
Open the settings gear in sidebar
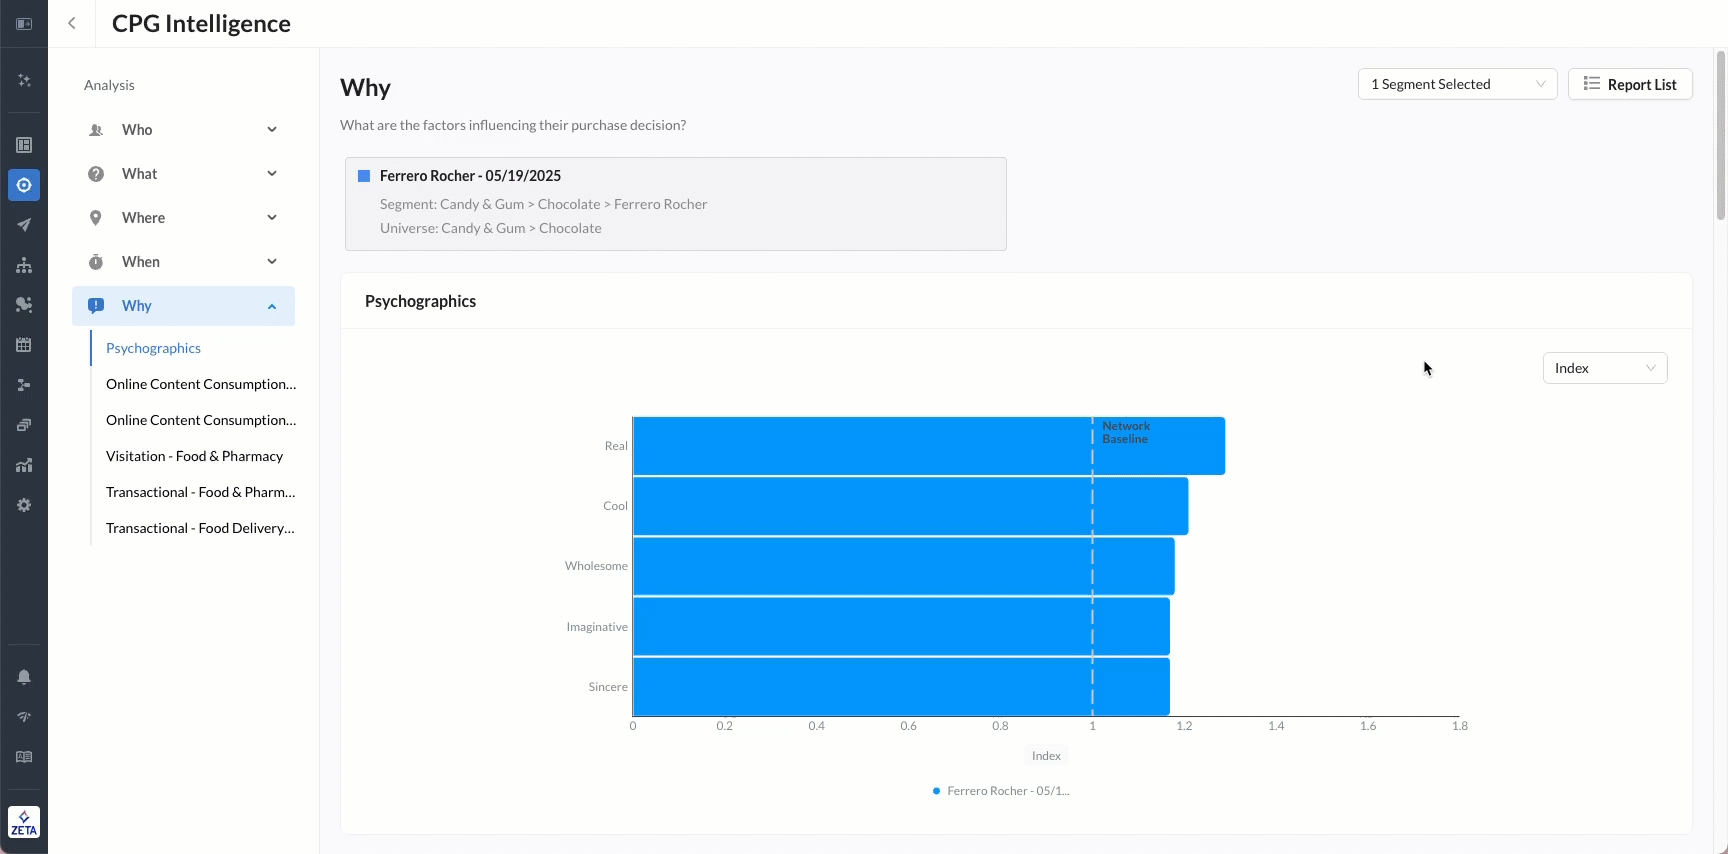(x=24, y=505)
